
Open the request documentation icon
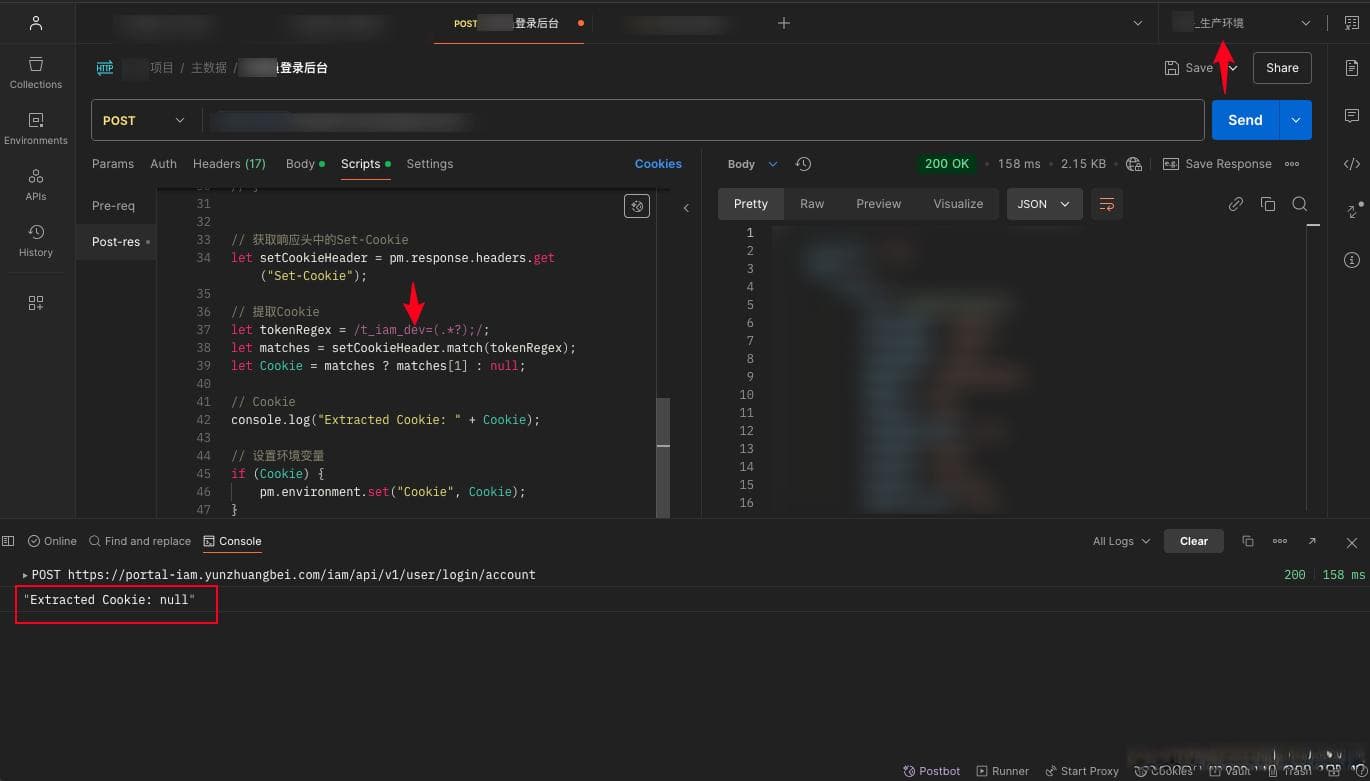click(1352, 68)
